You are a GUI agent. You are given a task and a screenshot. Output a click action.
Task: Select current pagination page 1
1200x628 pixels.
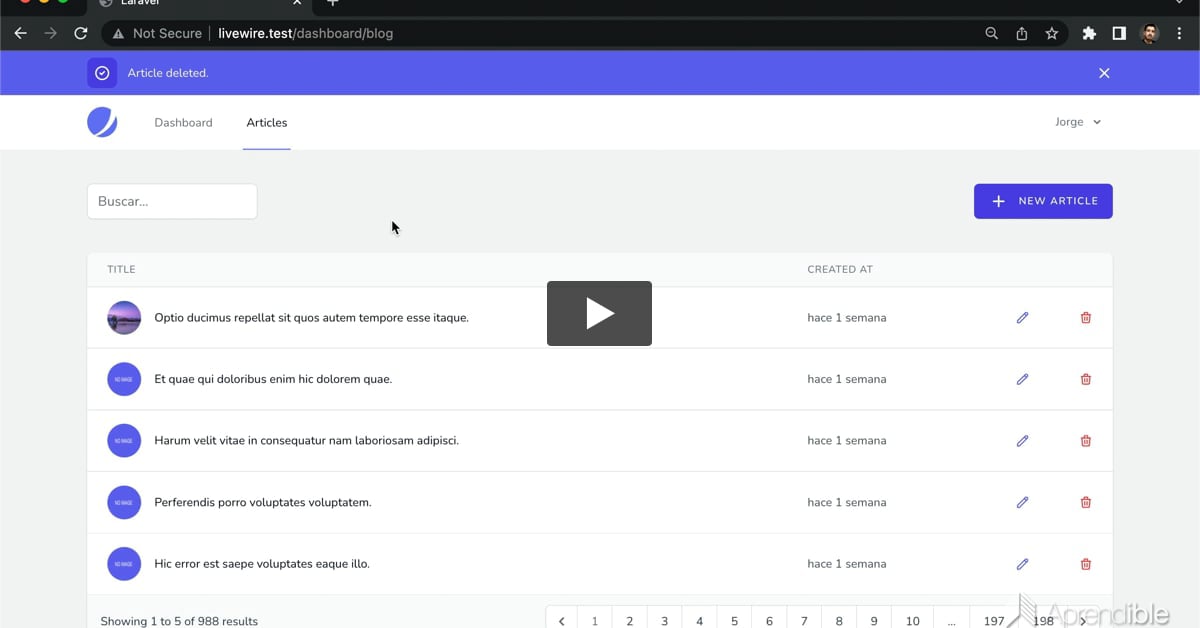tap(595, 620)
